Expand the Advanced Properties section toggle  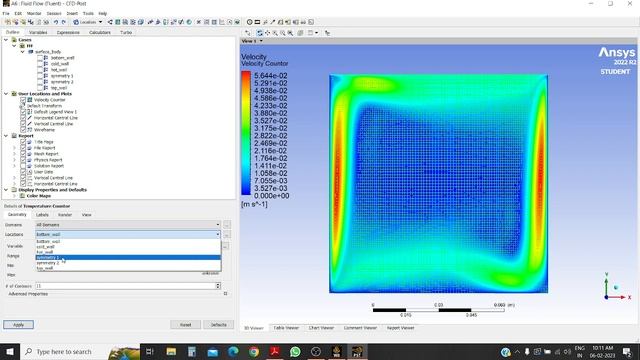[x=225, y=293]
